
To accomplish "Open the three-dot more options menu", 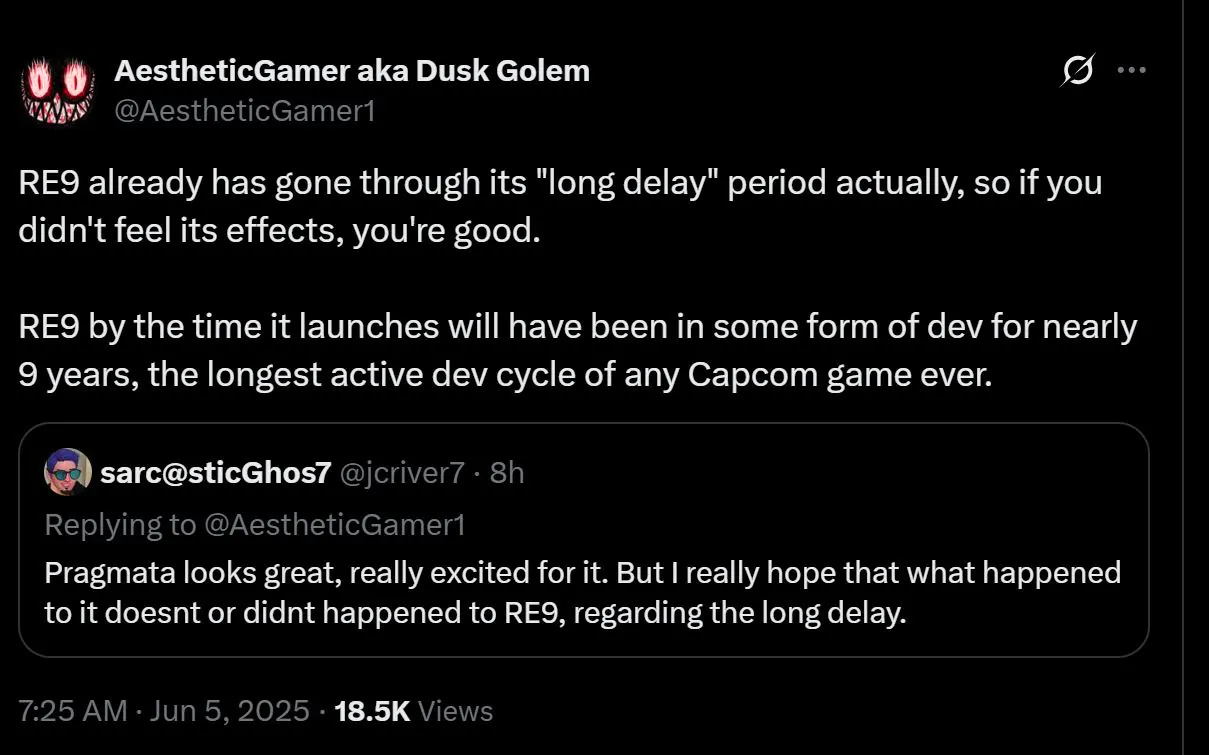I will pos(1131,71).
